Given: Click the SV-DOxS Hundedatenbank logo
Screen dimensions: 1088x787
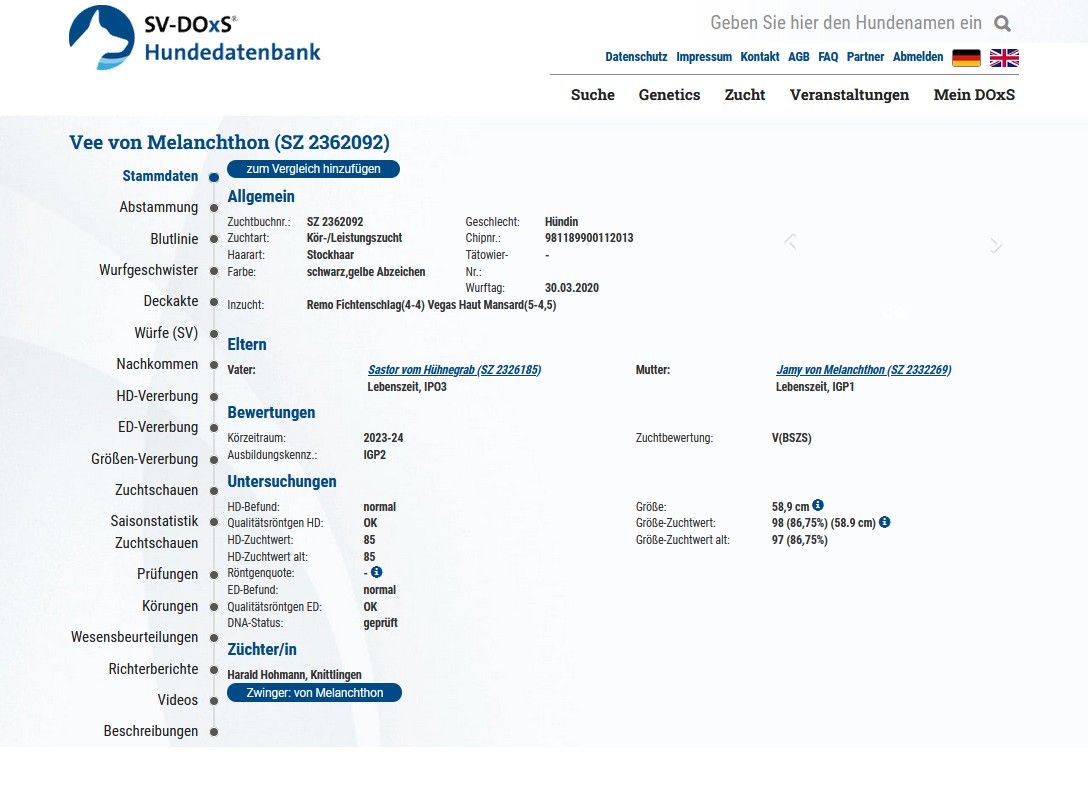Looking at the screenshot, I should (195, 38).
